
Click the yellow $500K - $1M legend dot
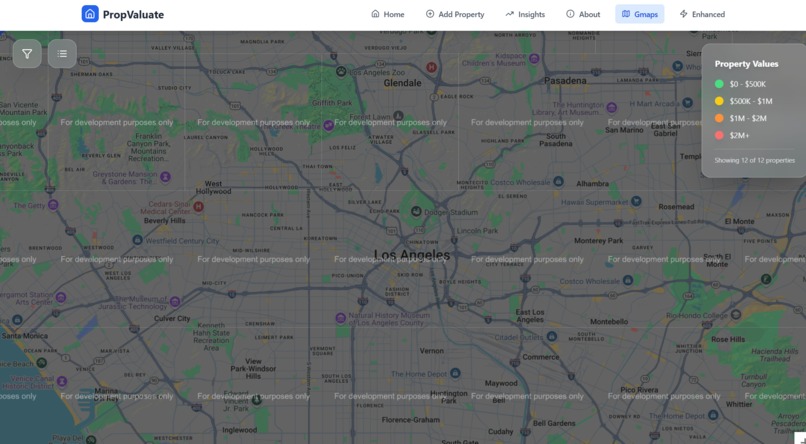[719, 101]
